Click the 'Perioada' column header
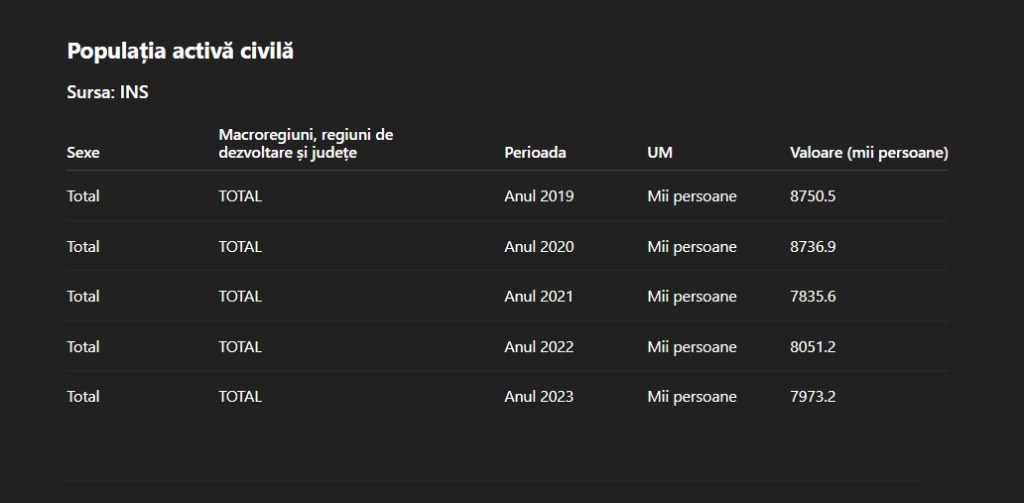 535,153
